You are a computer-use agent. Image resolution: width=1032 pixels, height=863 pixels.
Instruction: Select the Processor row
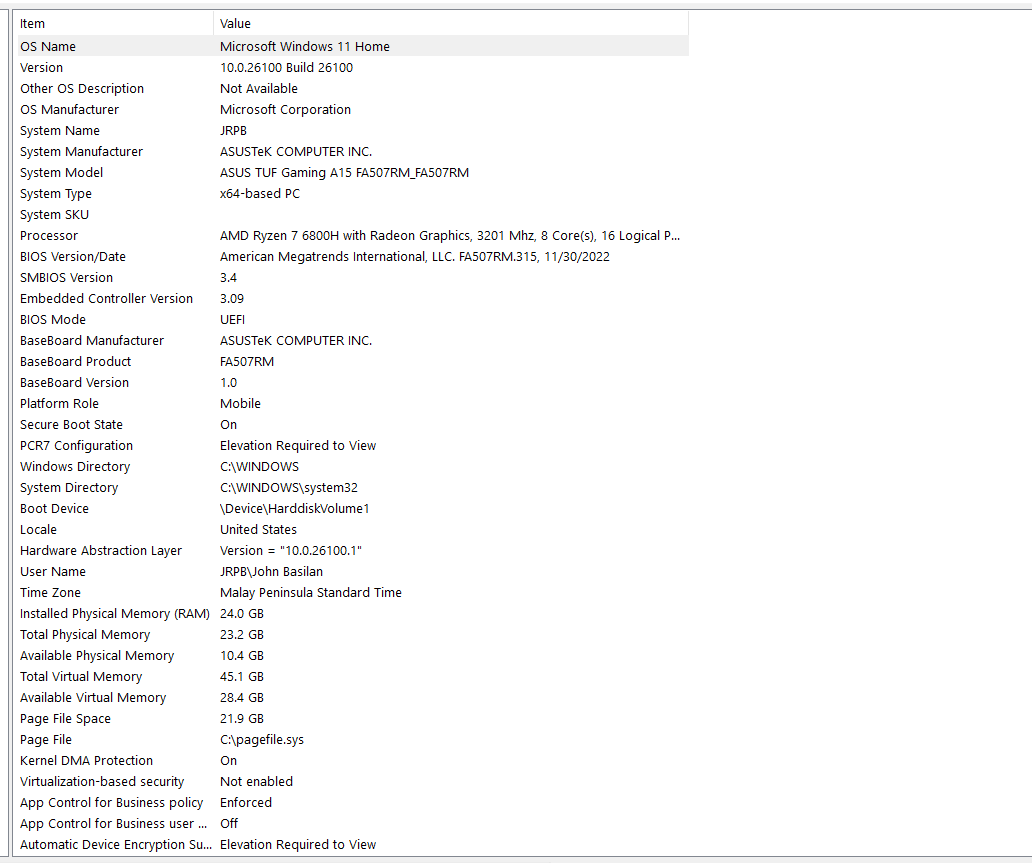pos(351,236)
